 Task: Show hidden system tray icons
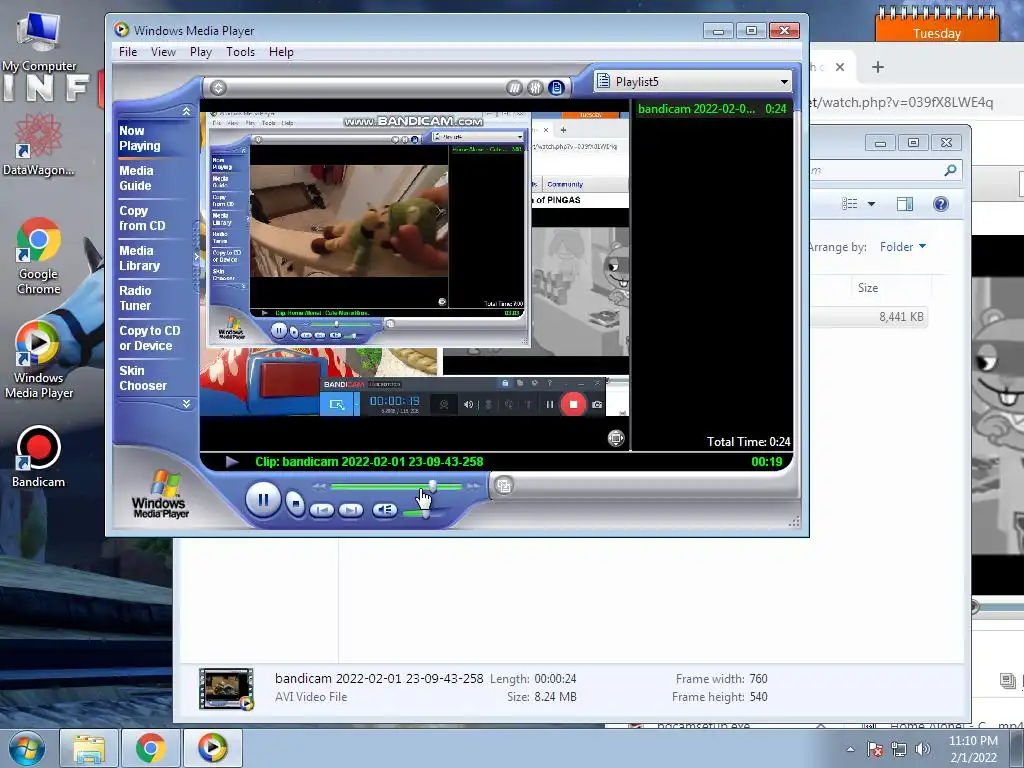850,749
